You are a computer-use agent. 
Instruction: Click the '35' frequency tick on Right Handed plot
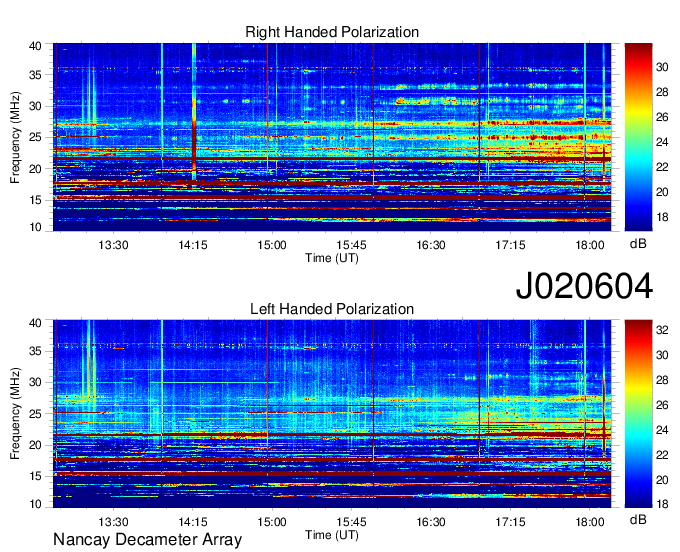click(35, 75)
